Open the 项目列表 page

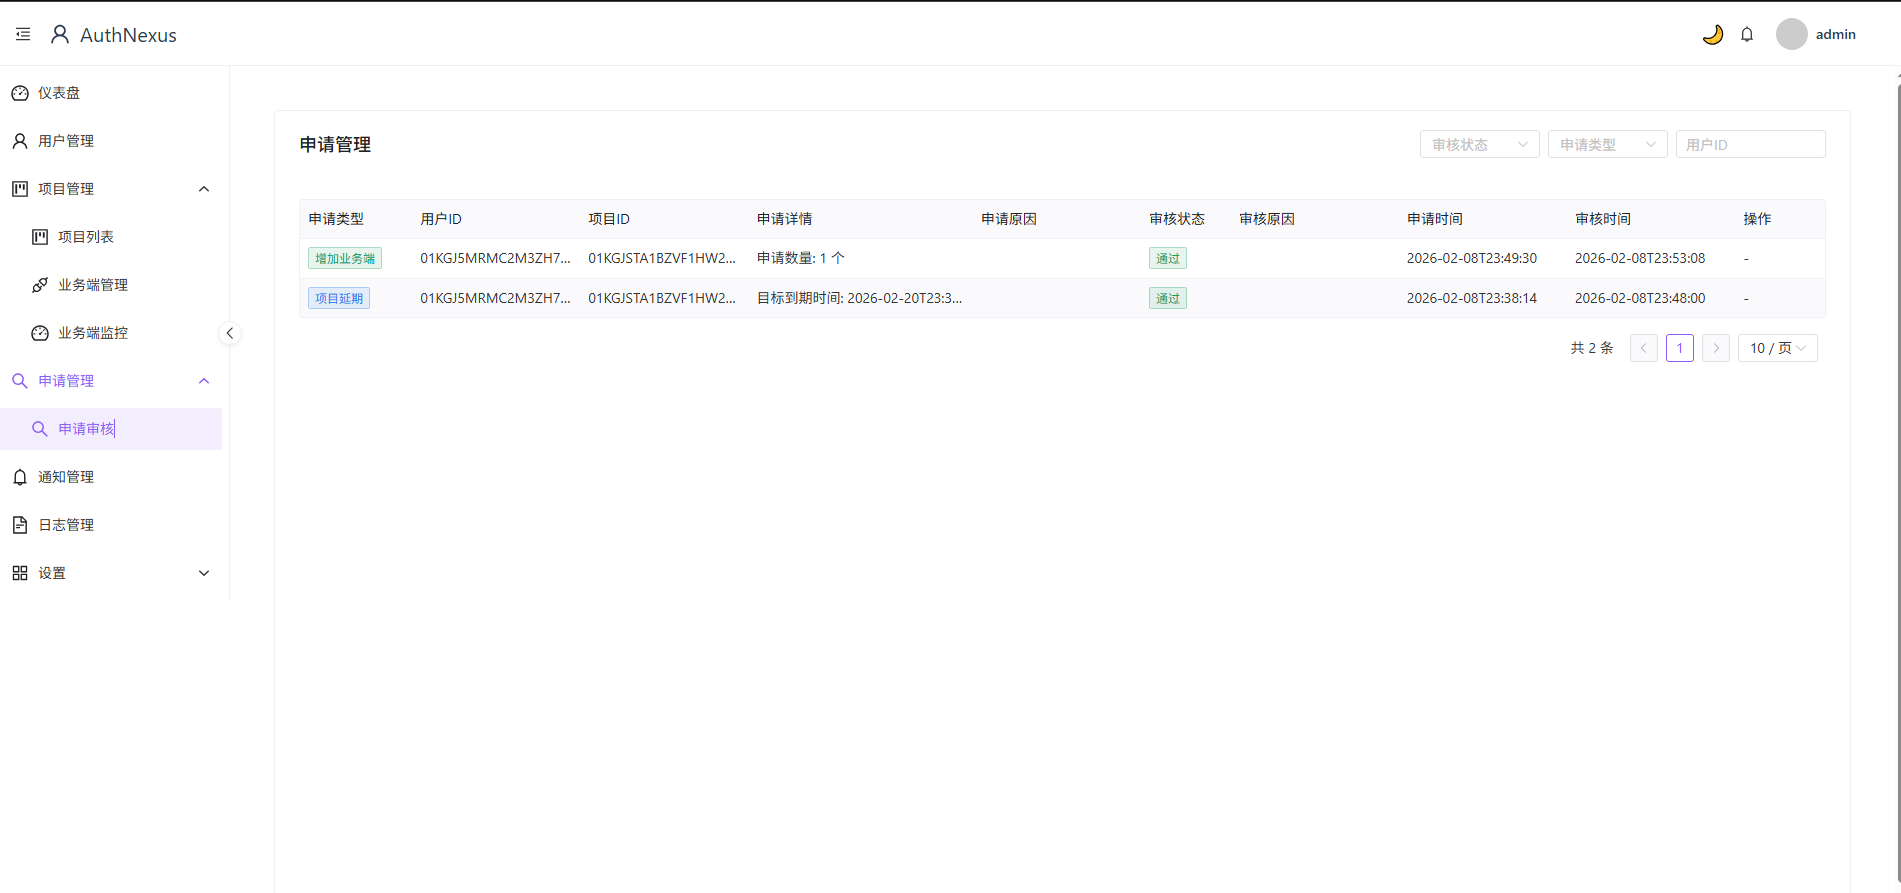point(86,237)
